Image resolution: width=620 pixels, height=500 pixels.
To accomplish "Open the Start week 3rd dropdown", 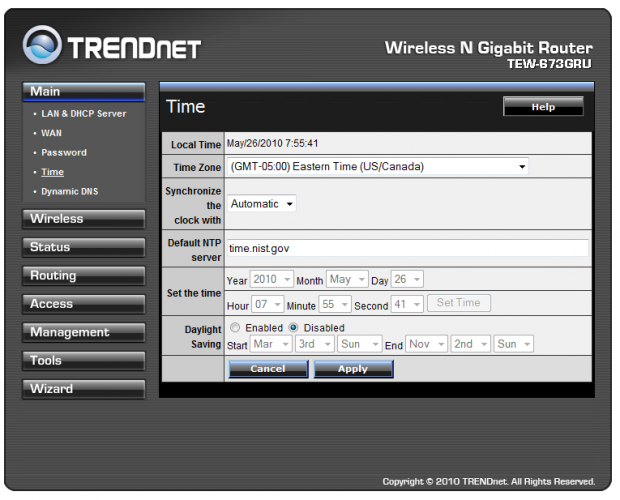I will click(x=315, y=344).
